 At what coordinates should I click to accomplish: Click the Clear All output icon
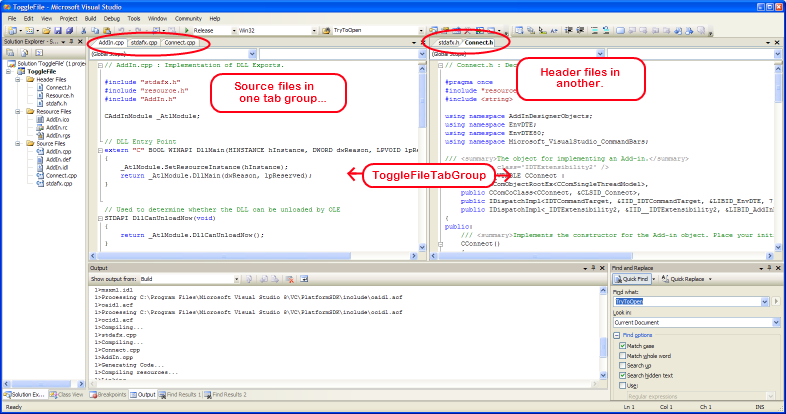[x=289, y=279]
